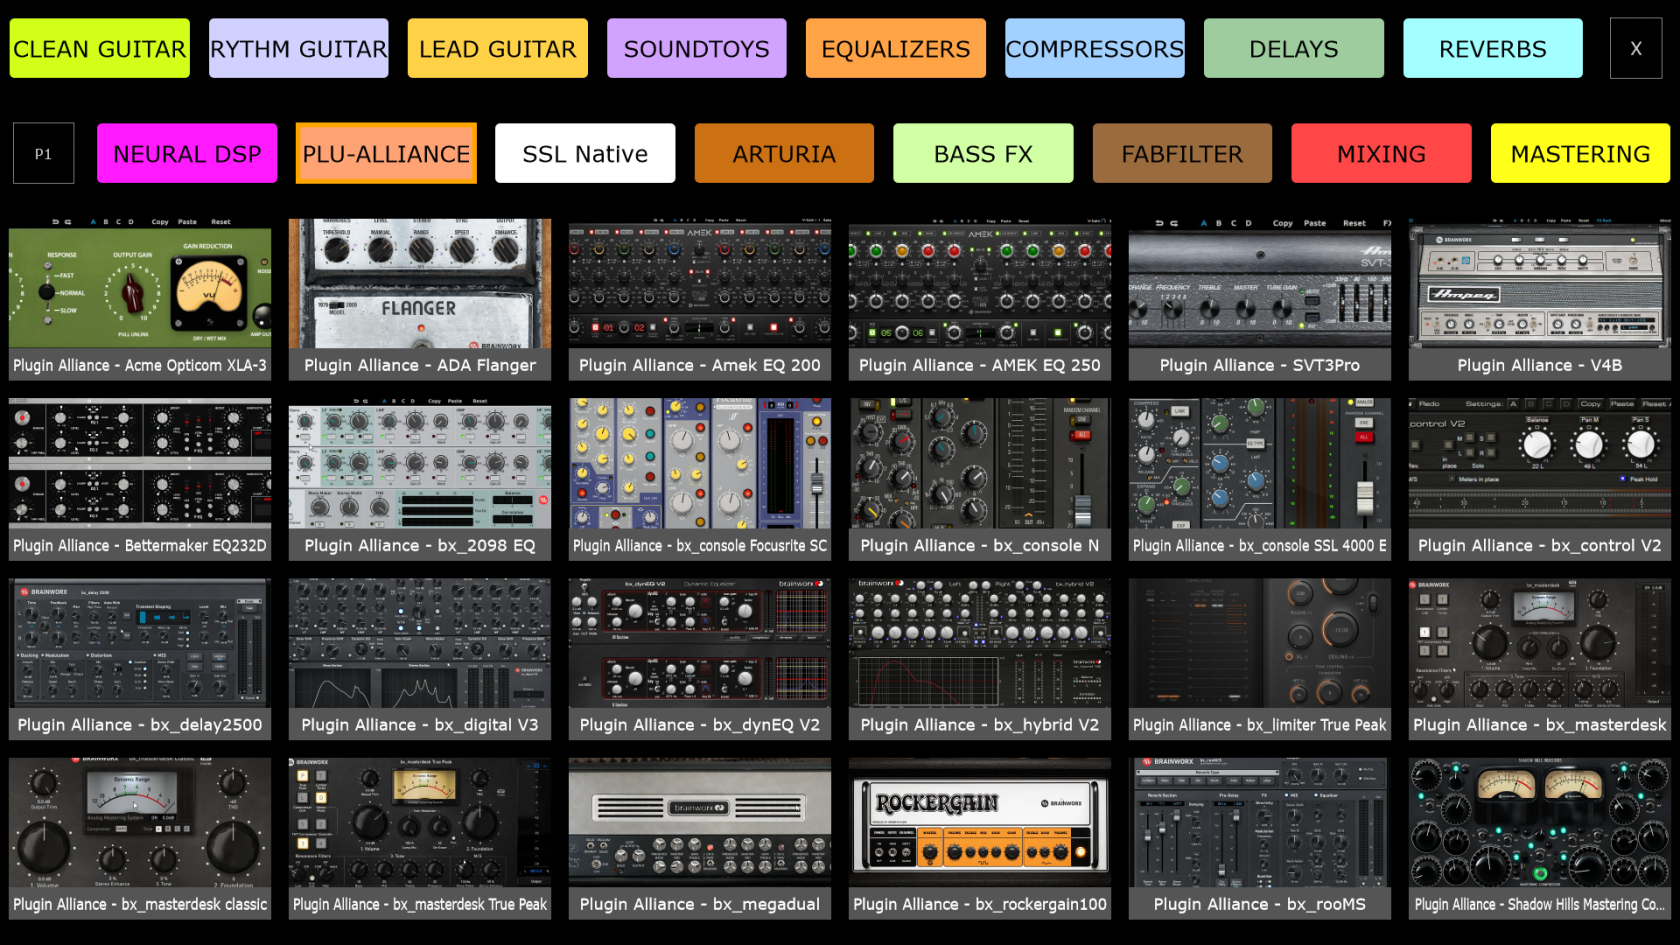Switch to EQUALIZERS category

tap(896, 48)
